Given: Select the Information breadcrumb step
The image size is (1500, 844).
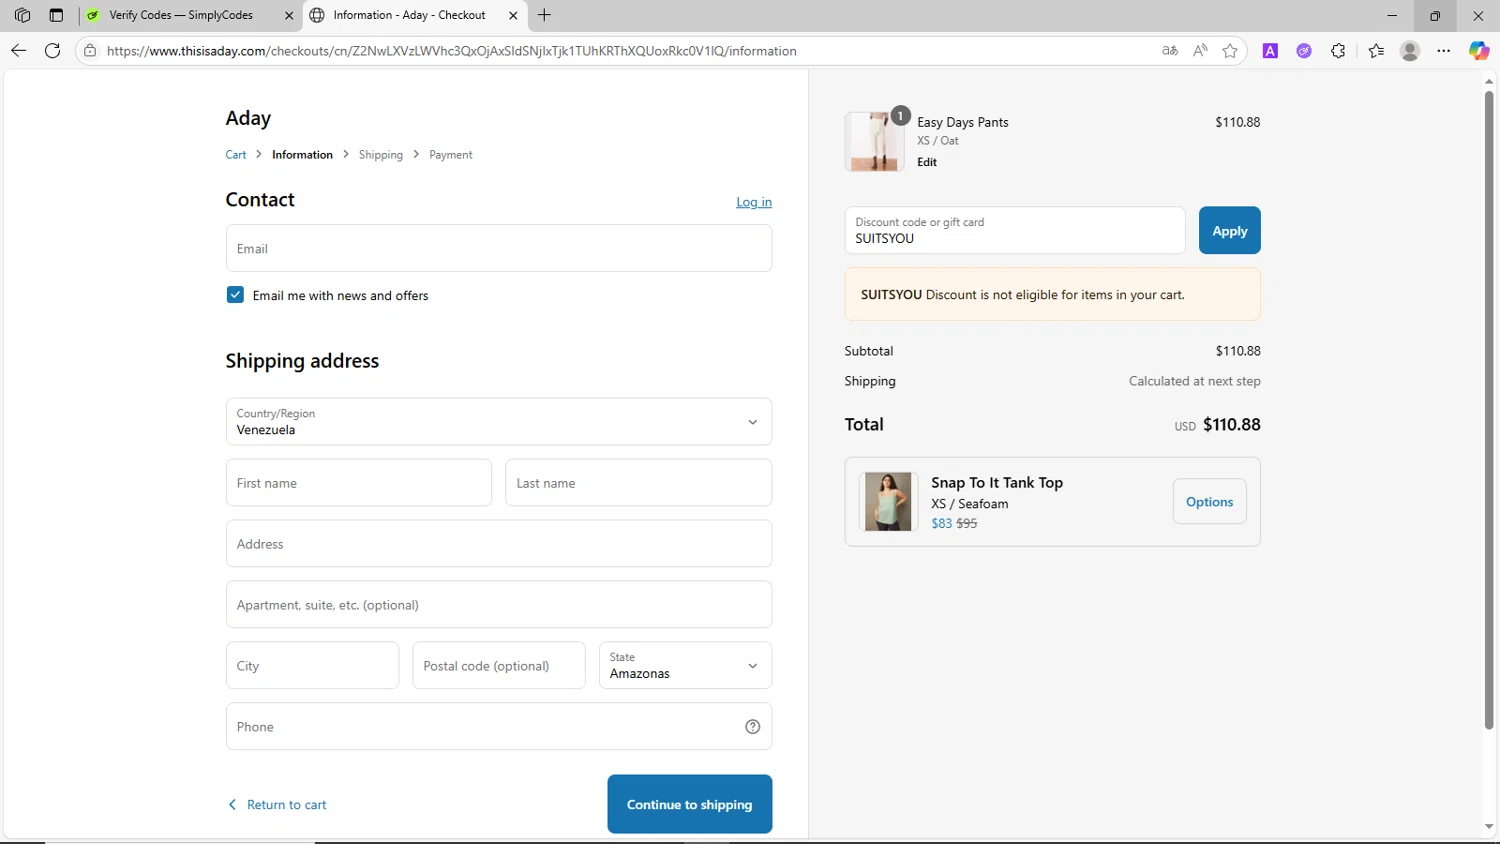Looking at the screenshot, I should tap(302, 155).
